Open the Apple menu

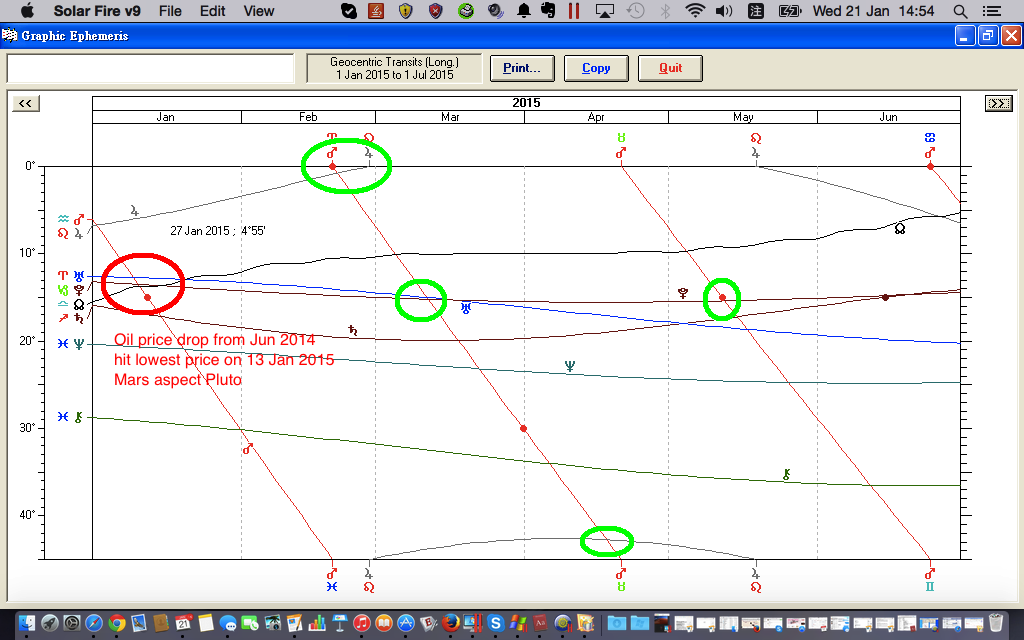(x=27, y=10)
